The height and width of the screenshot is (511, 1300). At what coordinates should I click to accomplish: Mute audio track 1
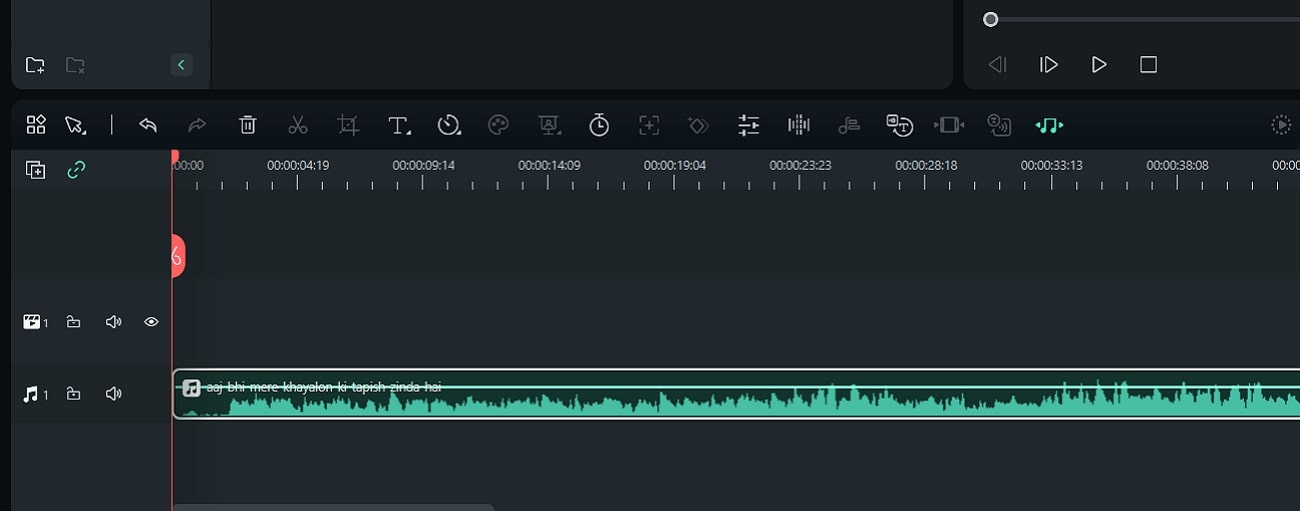pos(113,394)
